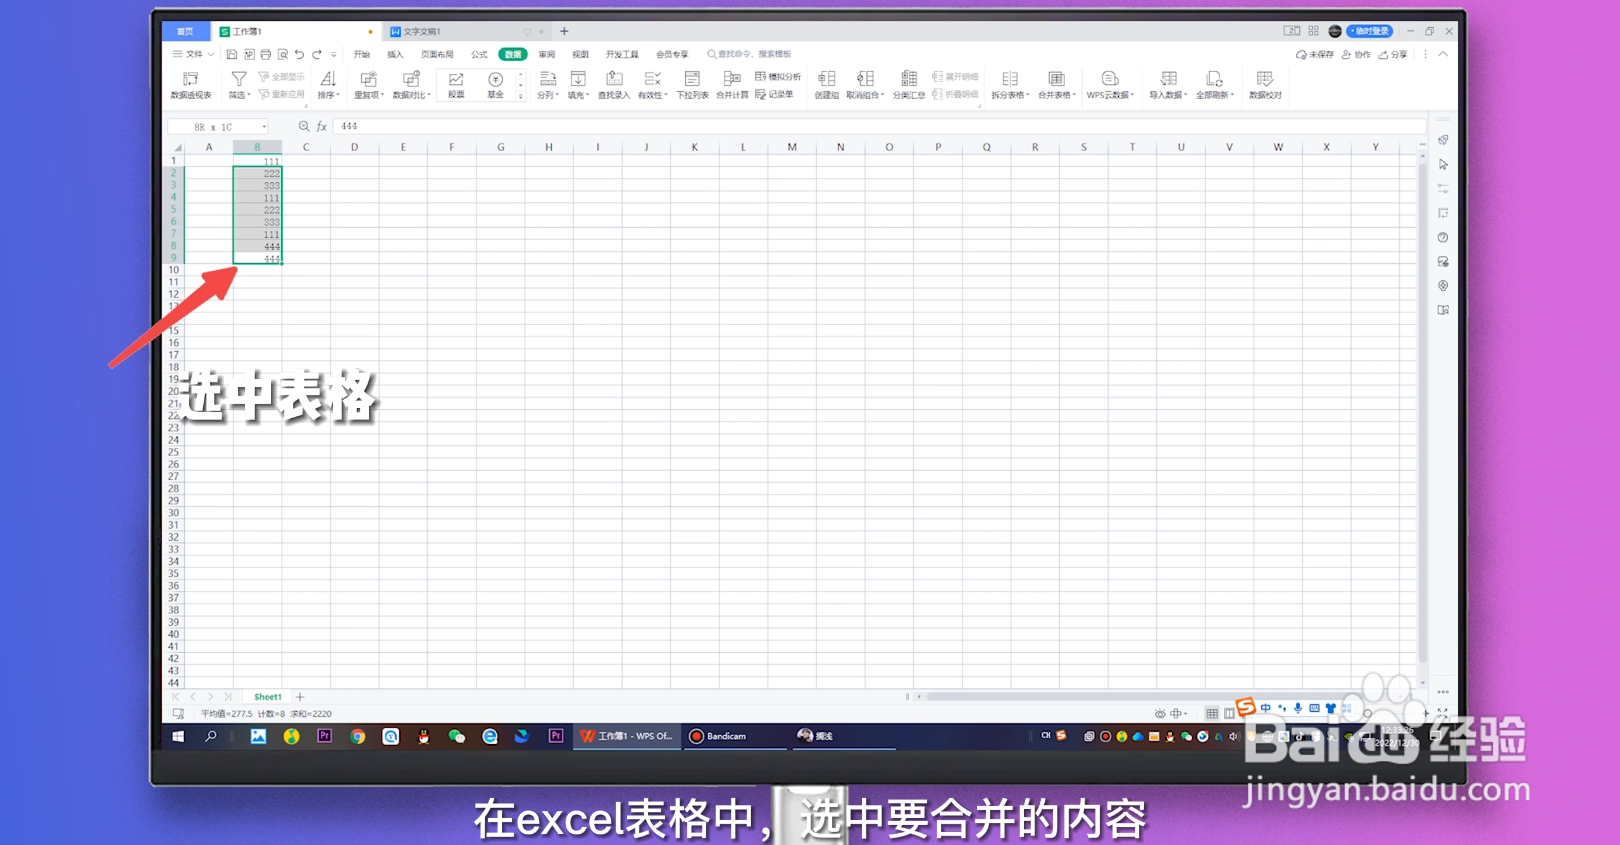Screen dimensions: 1620x845
Task: Open the vertical three-dot more options
Action: click(x=1426, y=54)
